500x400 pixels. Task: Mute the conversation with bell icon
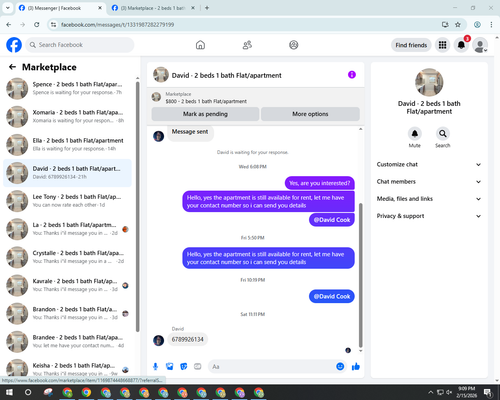point(415,134)
